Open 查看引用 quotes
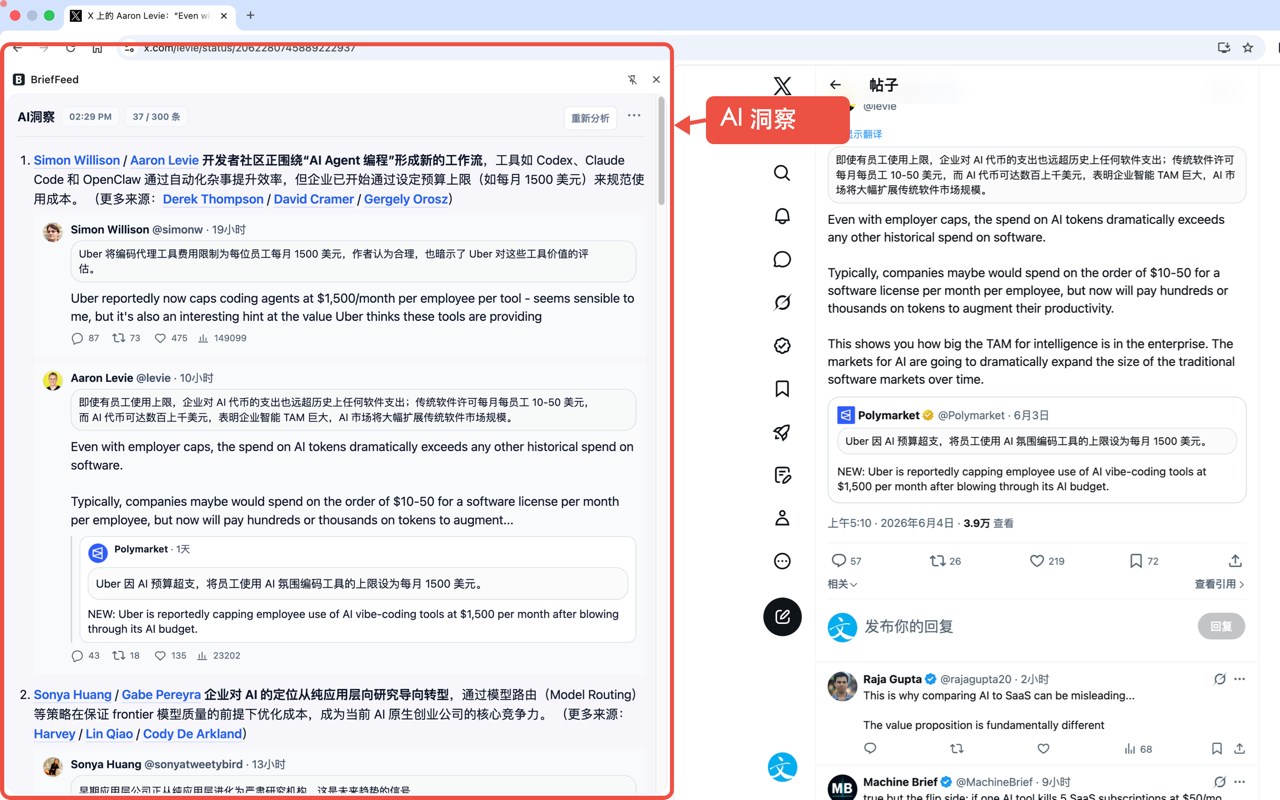The image size is (1280, 800). [1219, 584]
